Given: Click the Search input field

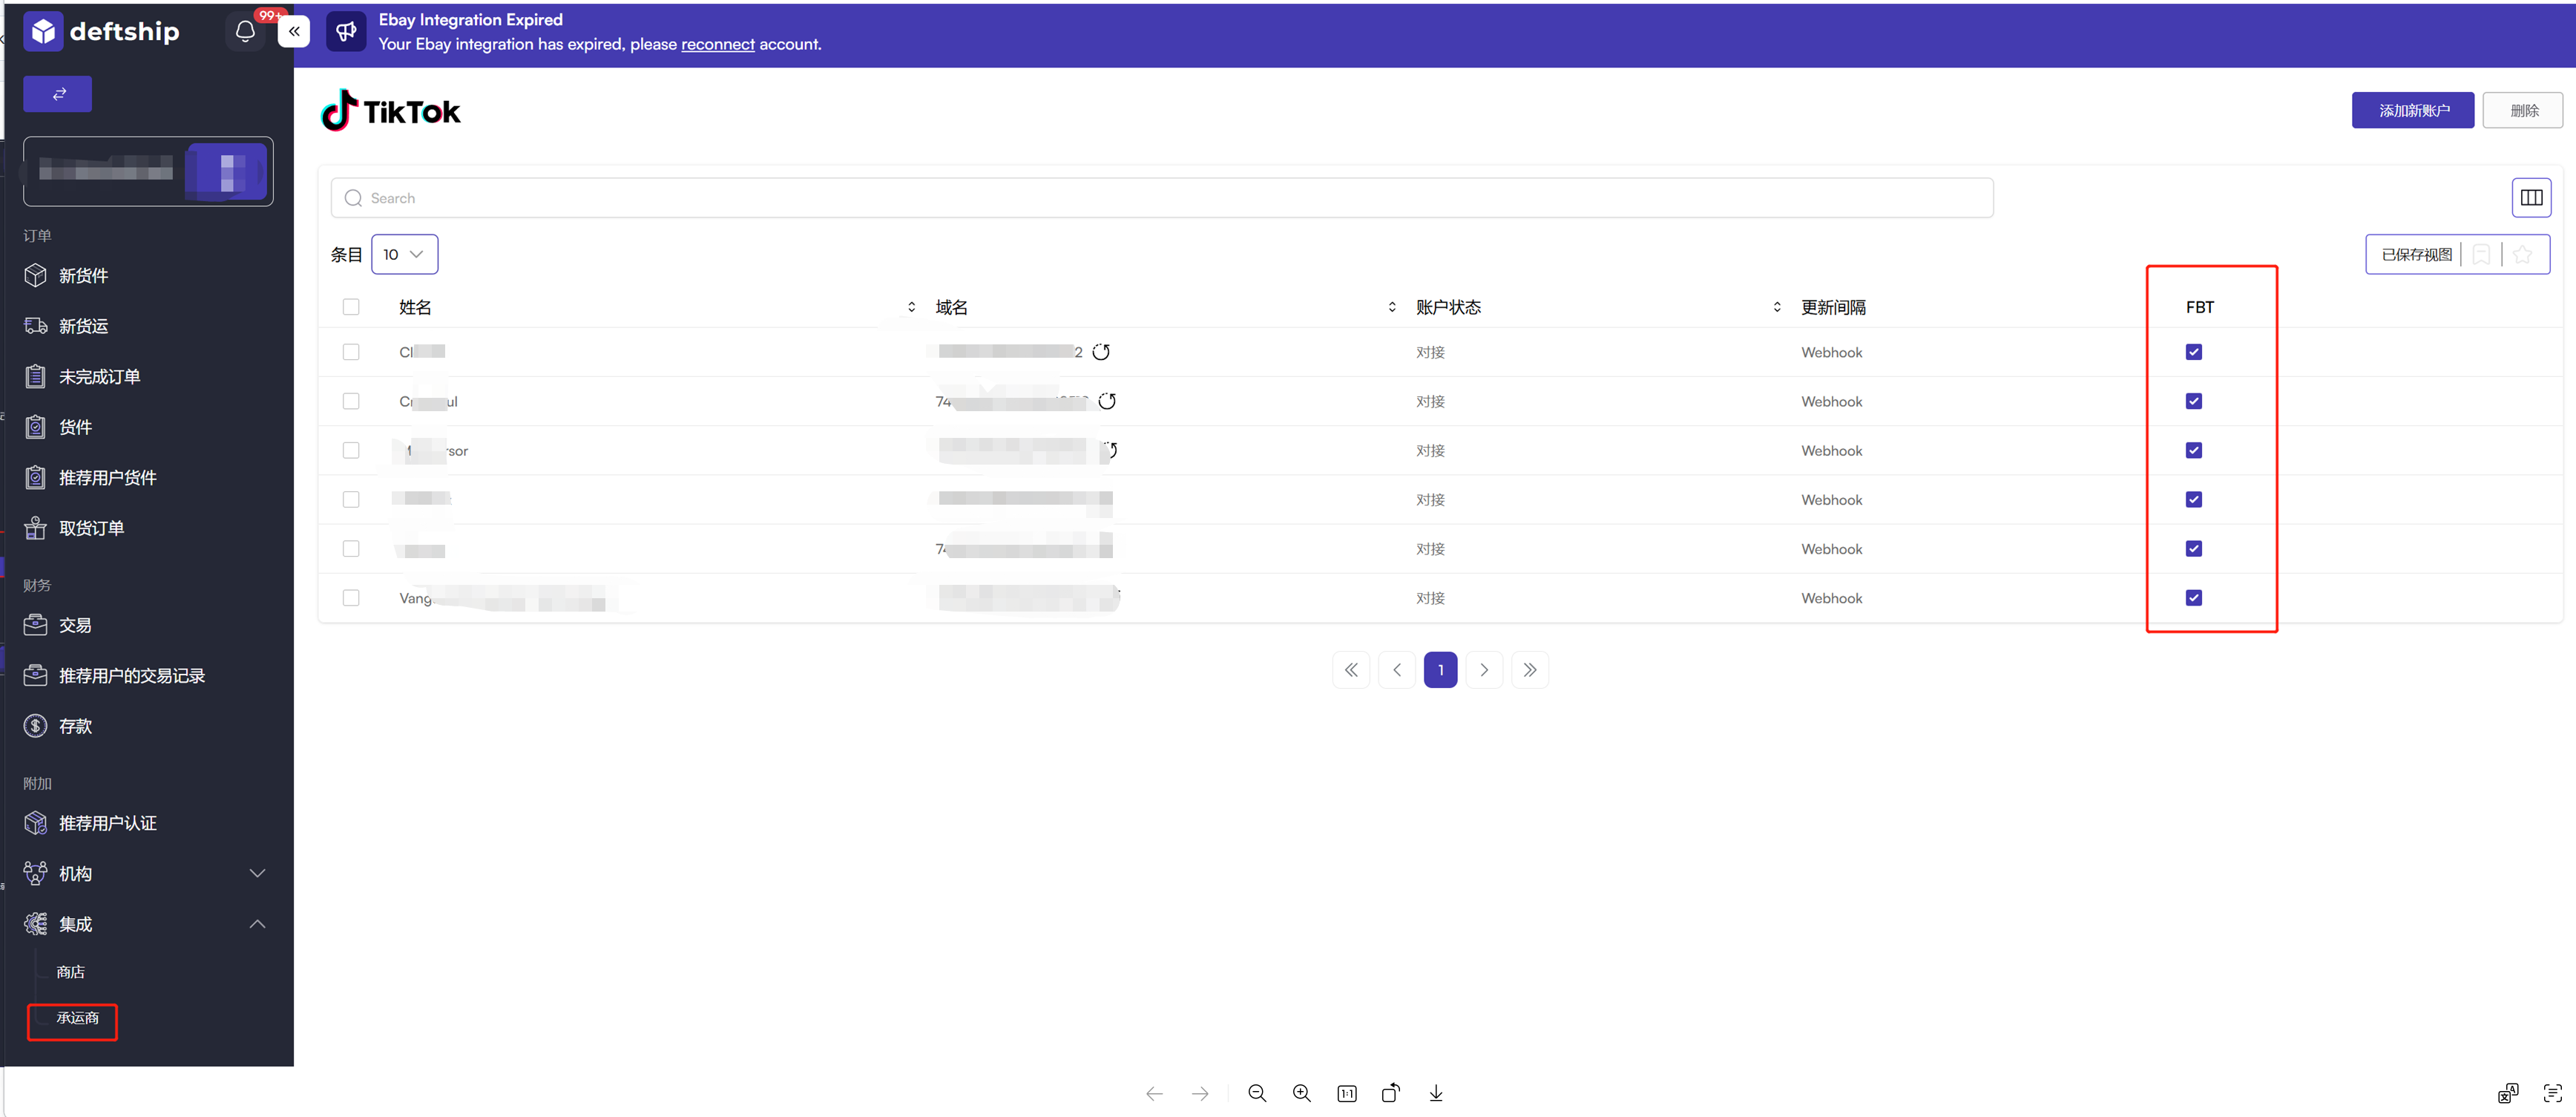Looking at the screenshot, I should 1162,198.
